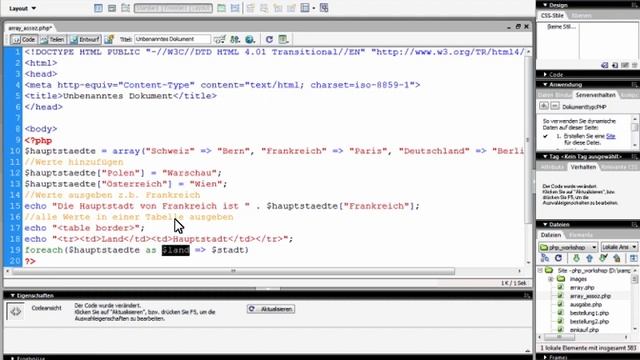
Task: Collapse the Design panel group
Action: point(545,5)
